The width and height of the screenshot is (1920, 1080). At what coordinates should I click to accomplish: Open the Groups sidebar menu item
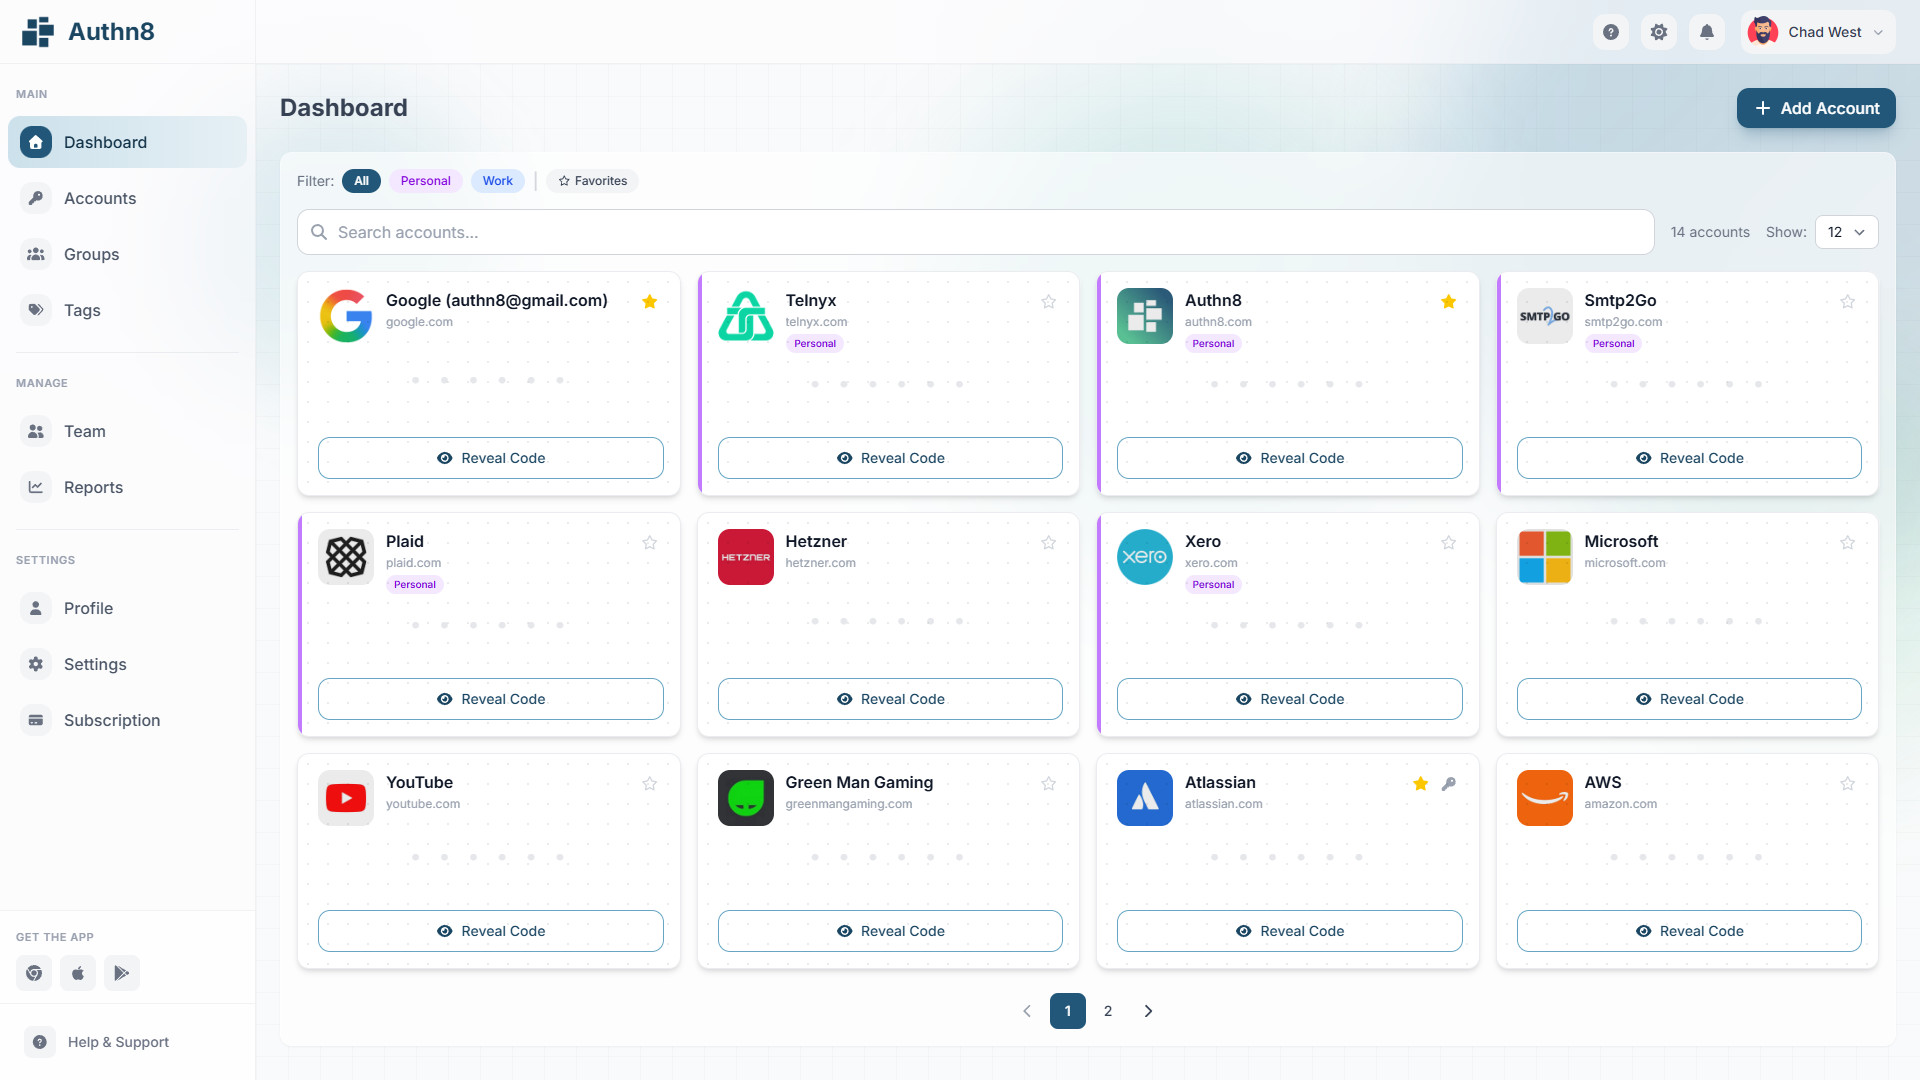click(x=91, y=254)
